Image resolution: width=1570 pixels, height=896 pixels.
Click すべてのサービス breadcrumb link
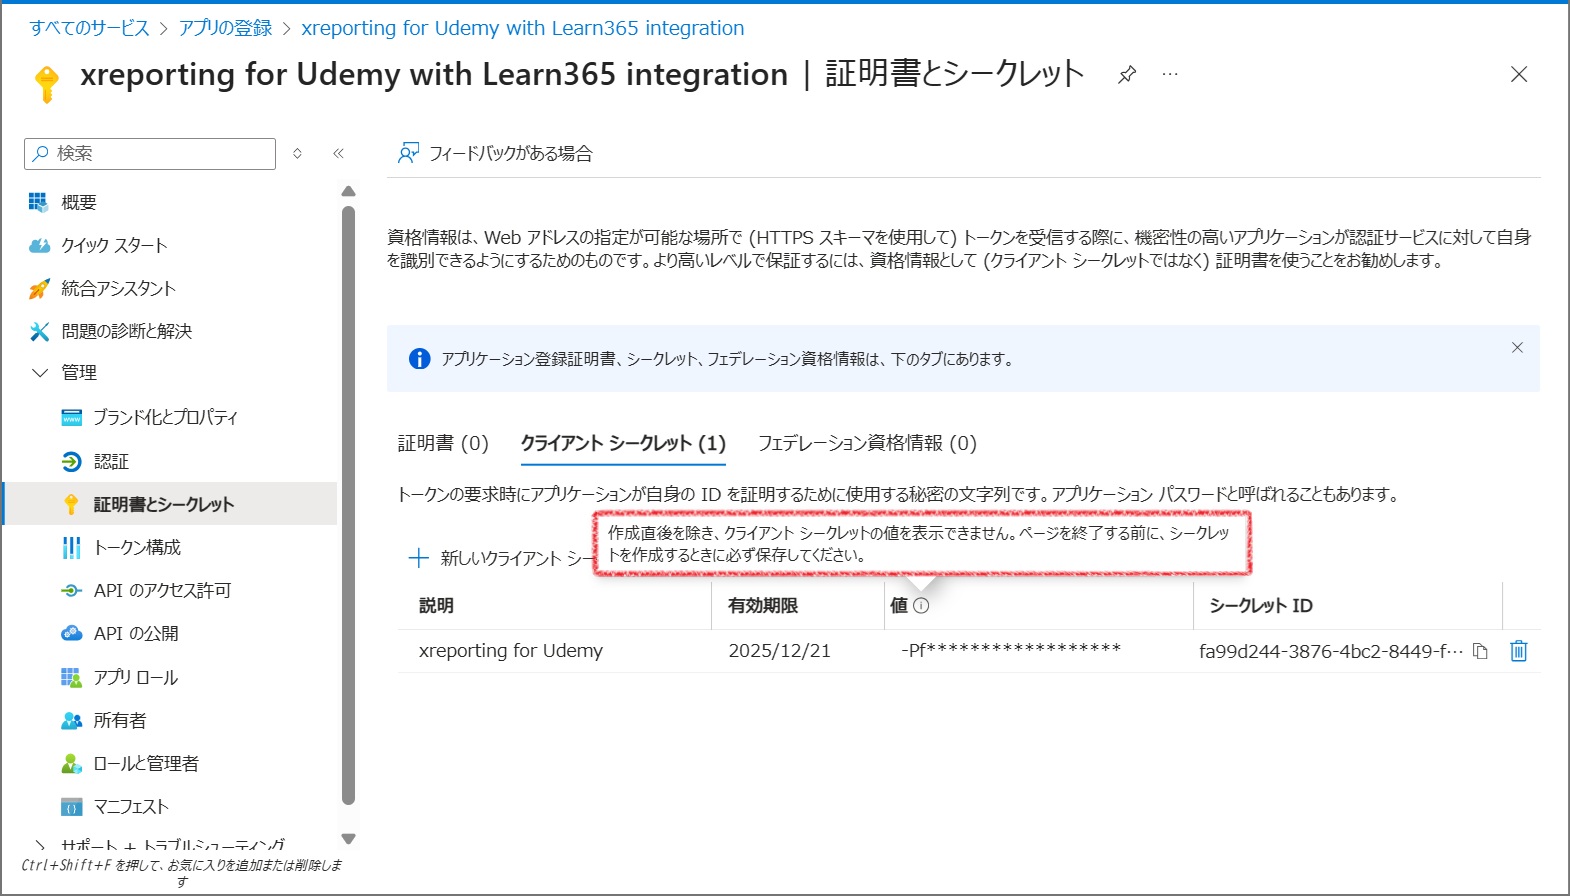[x=90, y=28]
